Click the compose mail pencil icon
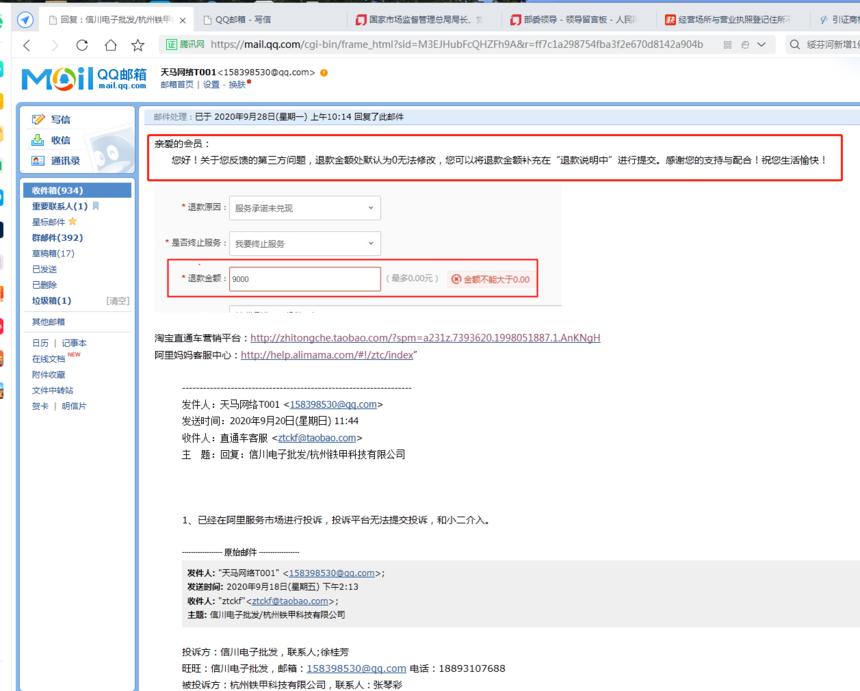This screenshot has height=691, width=860. (x=38, y=119)
